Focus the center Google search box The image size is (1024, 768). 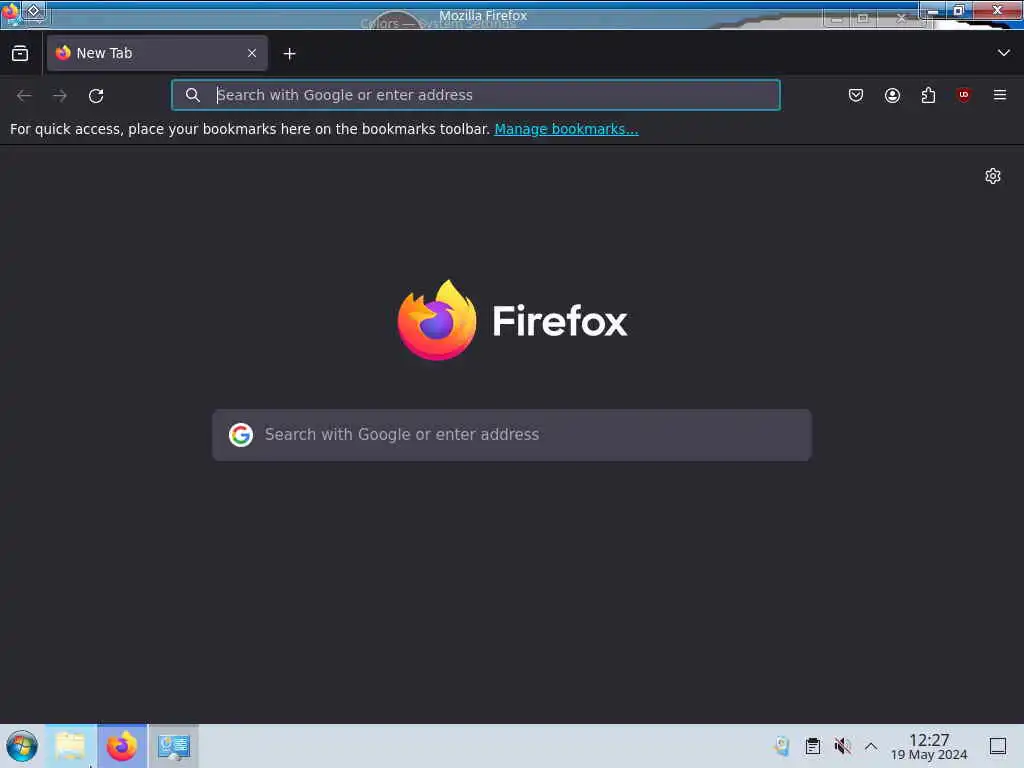point(512,435)
